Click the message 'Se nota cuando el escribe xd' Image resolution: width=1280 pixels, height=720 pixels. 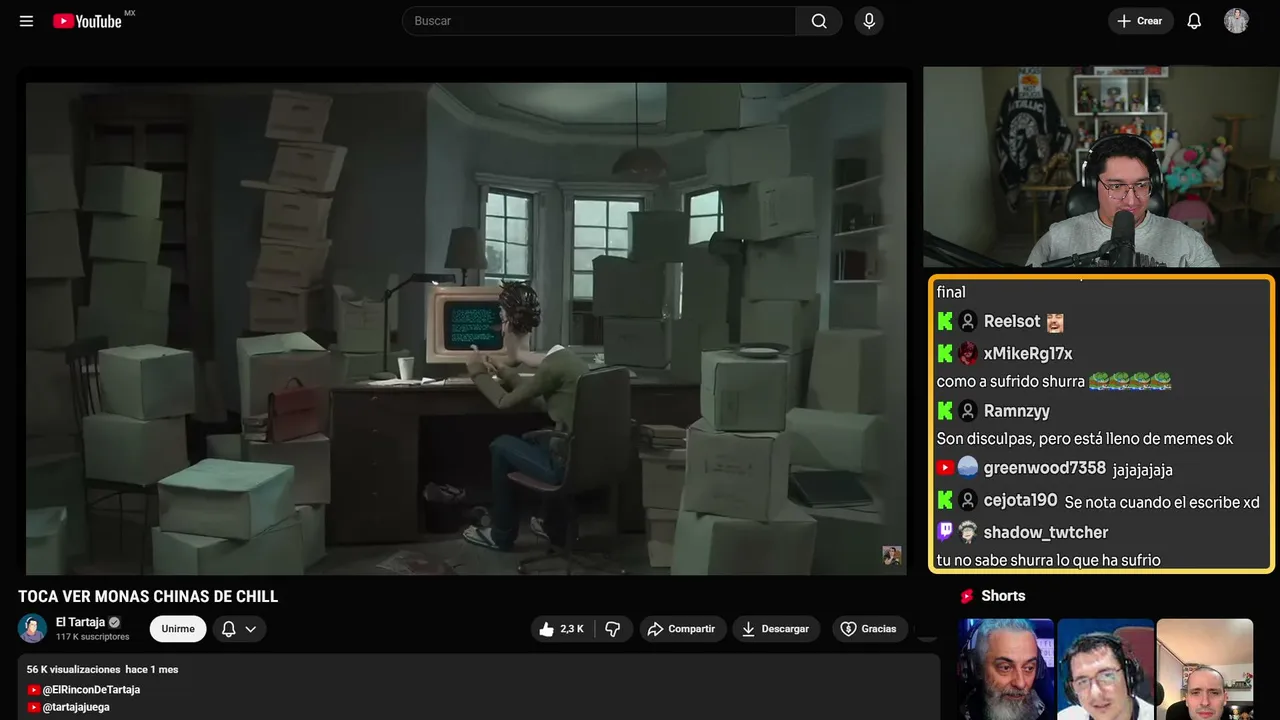[1162, 502]
